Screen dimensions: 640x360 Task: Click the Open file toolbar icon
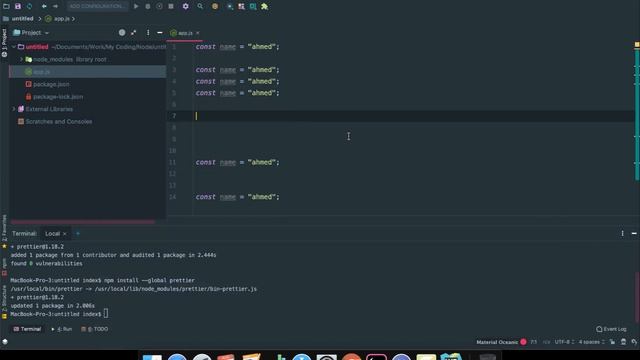click(6, 6)
